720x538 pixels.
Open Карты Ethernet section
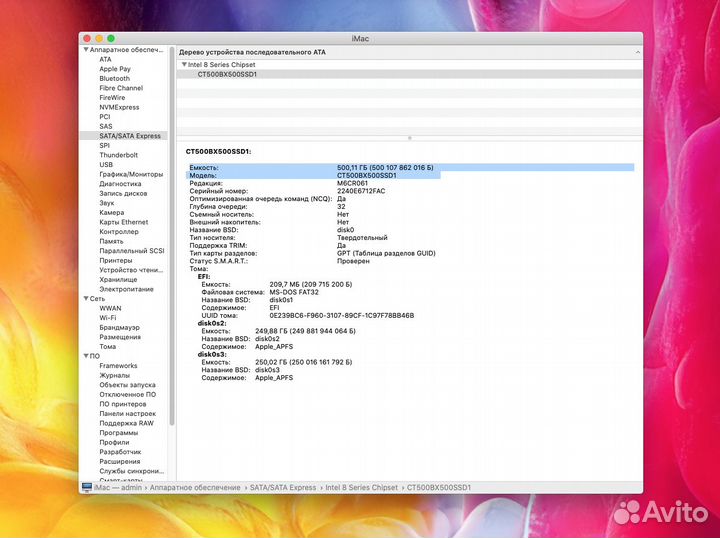124,222
